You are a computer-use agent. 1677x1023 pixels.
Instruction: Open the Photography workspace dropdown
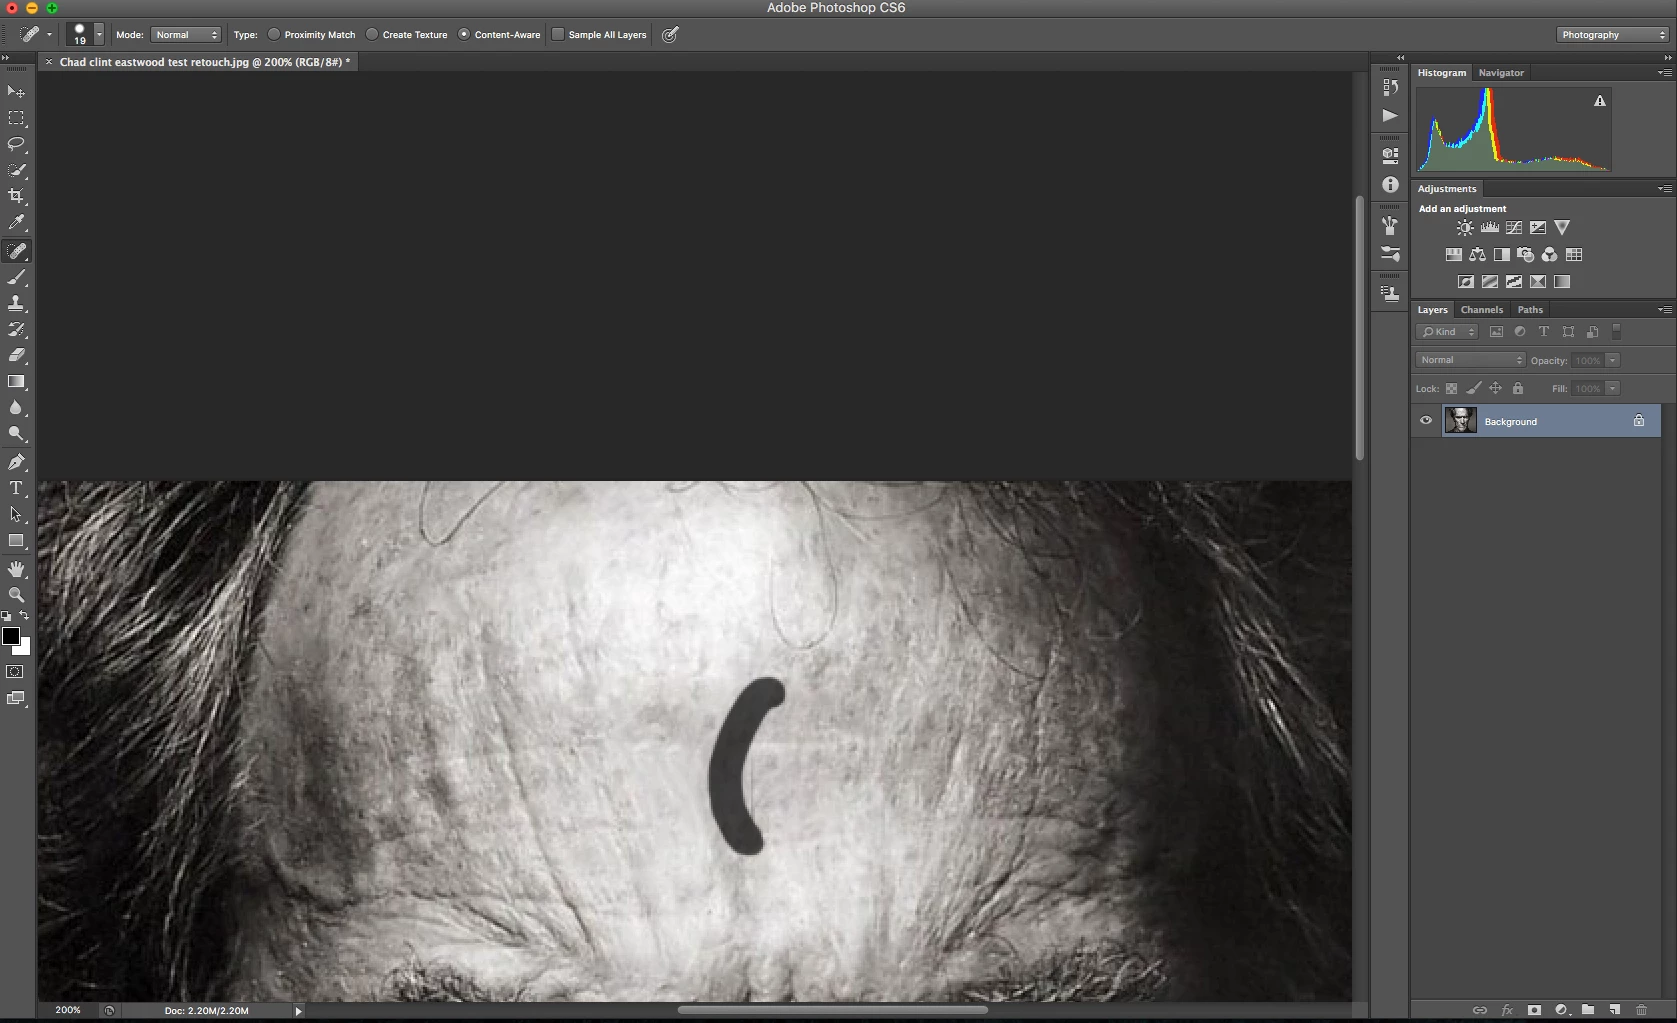[x=1613, y=34]
